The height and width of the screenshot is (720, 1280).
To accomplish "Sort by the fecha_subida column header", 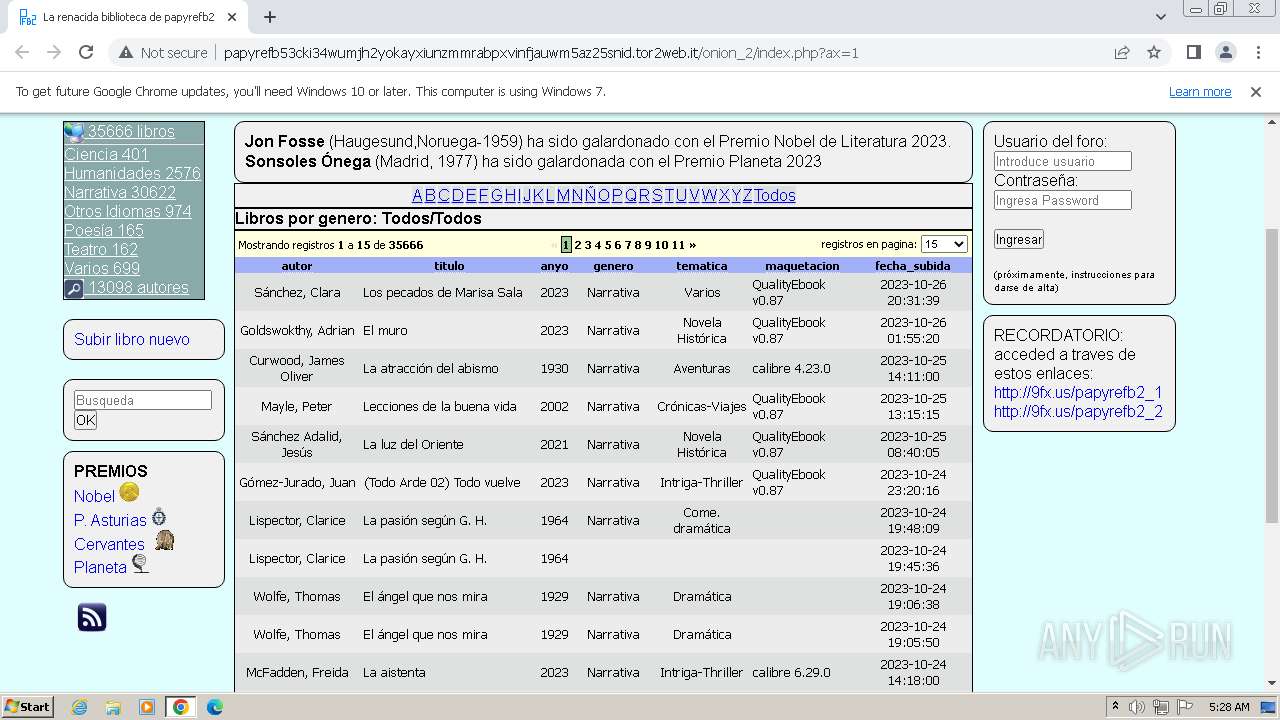I will [912, 266].
